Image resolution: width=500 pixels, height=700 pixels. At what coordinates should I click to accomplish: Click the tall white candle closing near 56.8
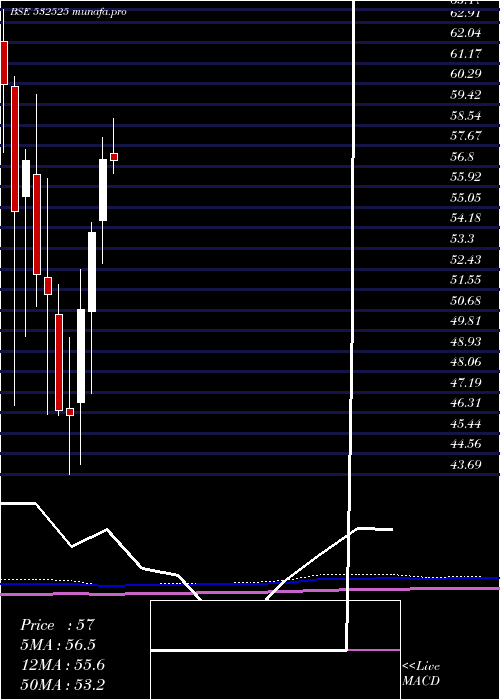(103, 190)
